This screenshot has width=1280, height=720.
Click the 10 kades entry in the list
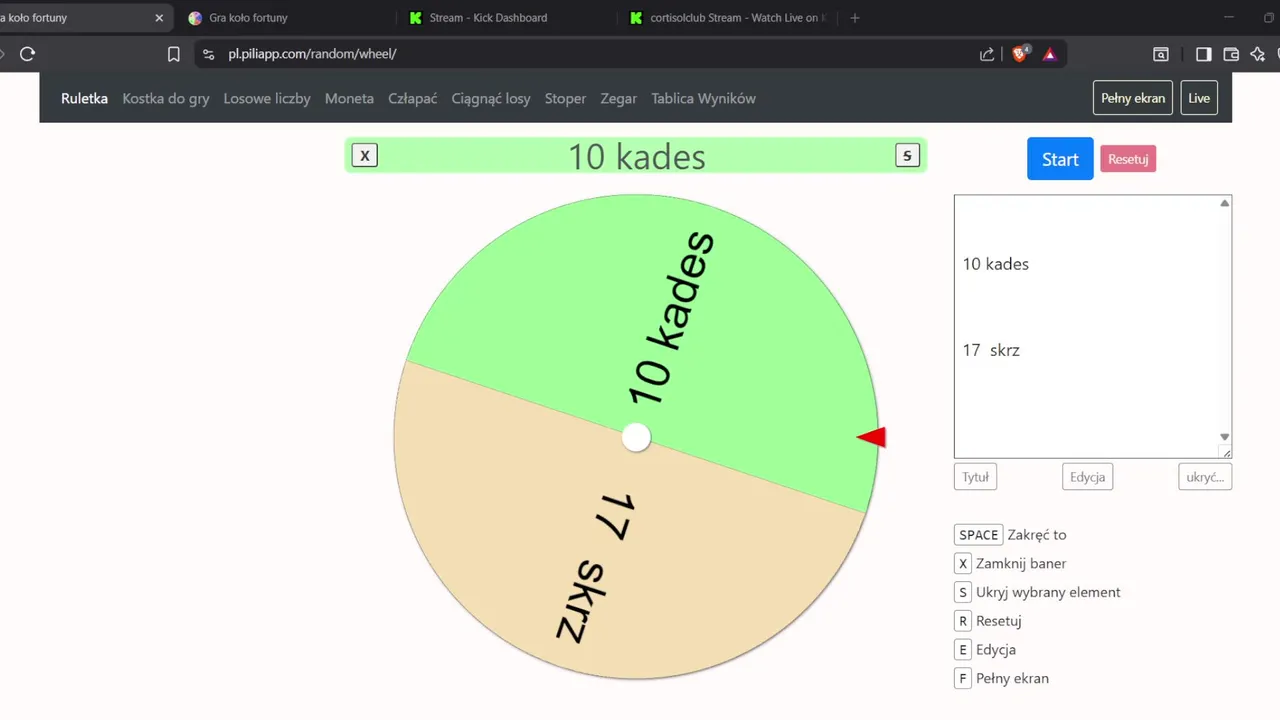[996, 264]
